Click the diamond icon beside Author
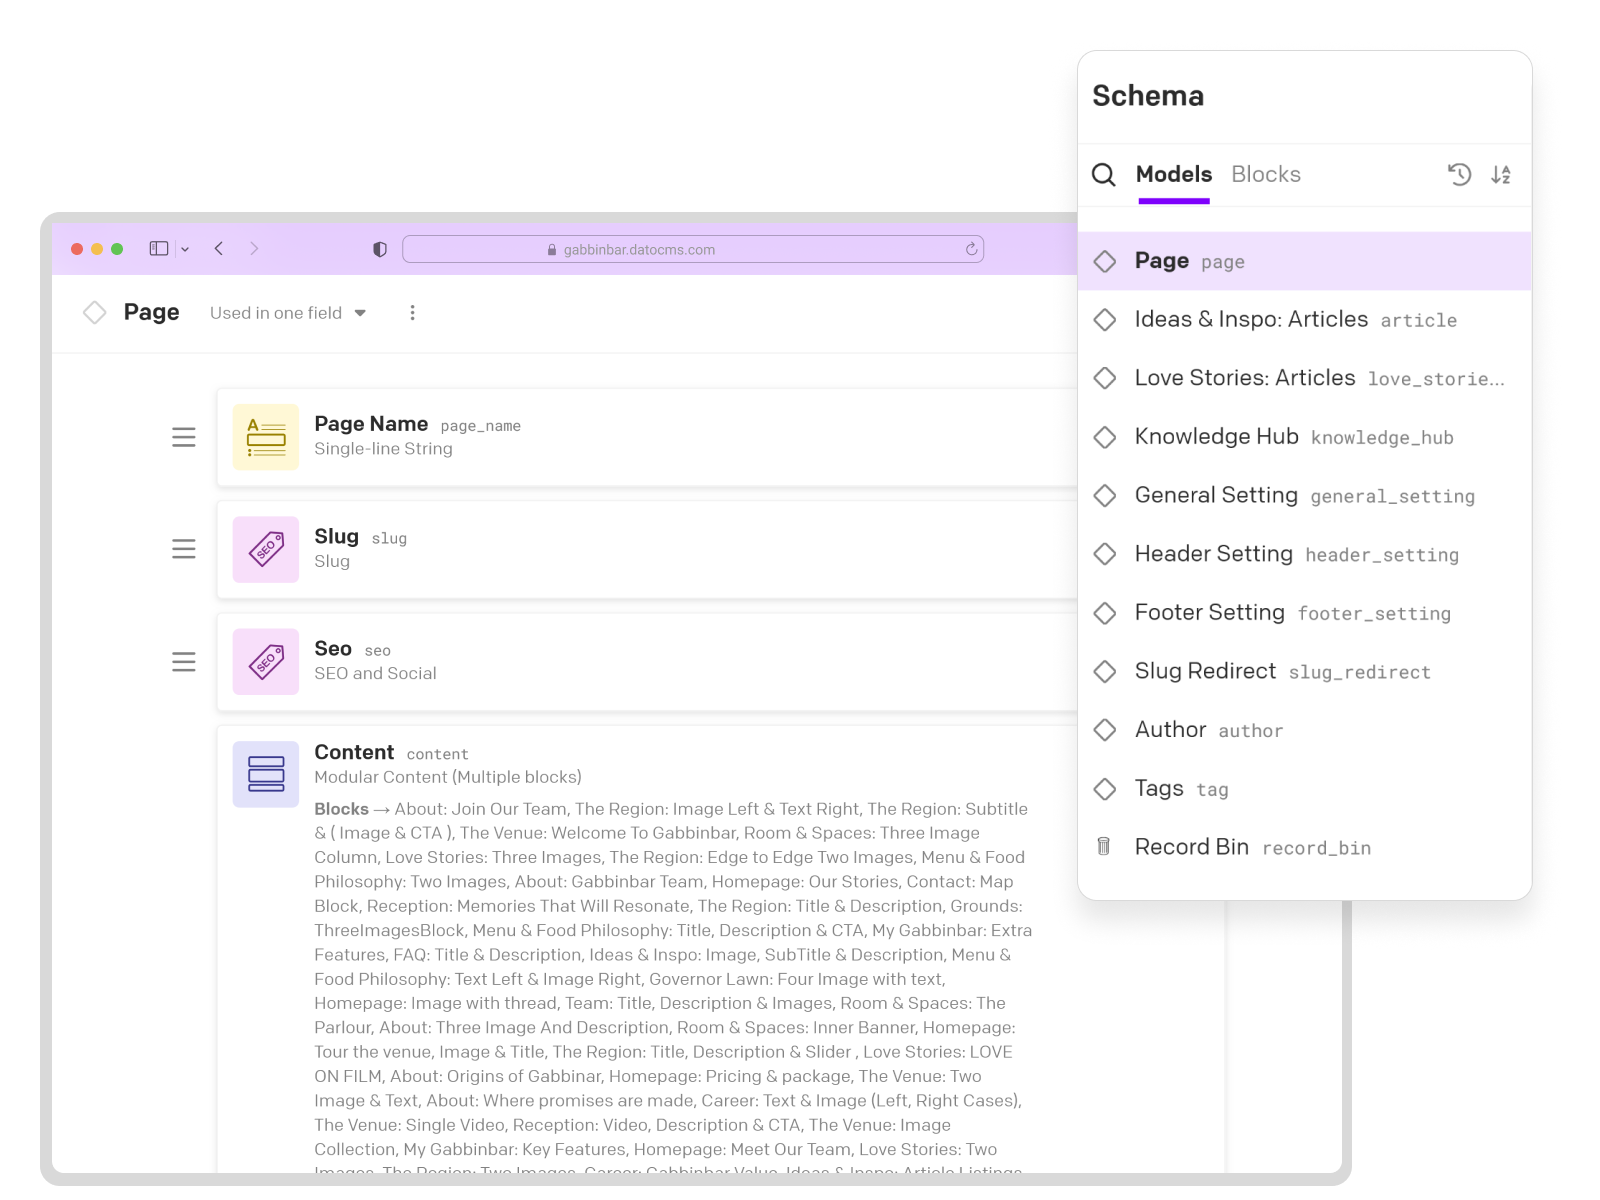 [x=1105, y=730]
